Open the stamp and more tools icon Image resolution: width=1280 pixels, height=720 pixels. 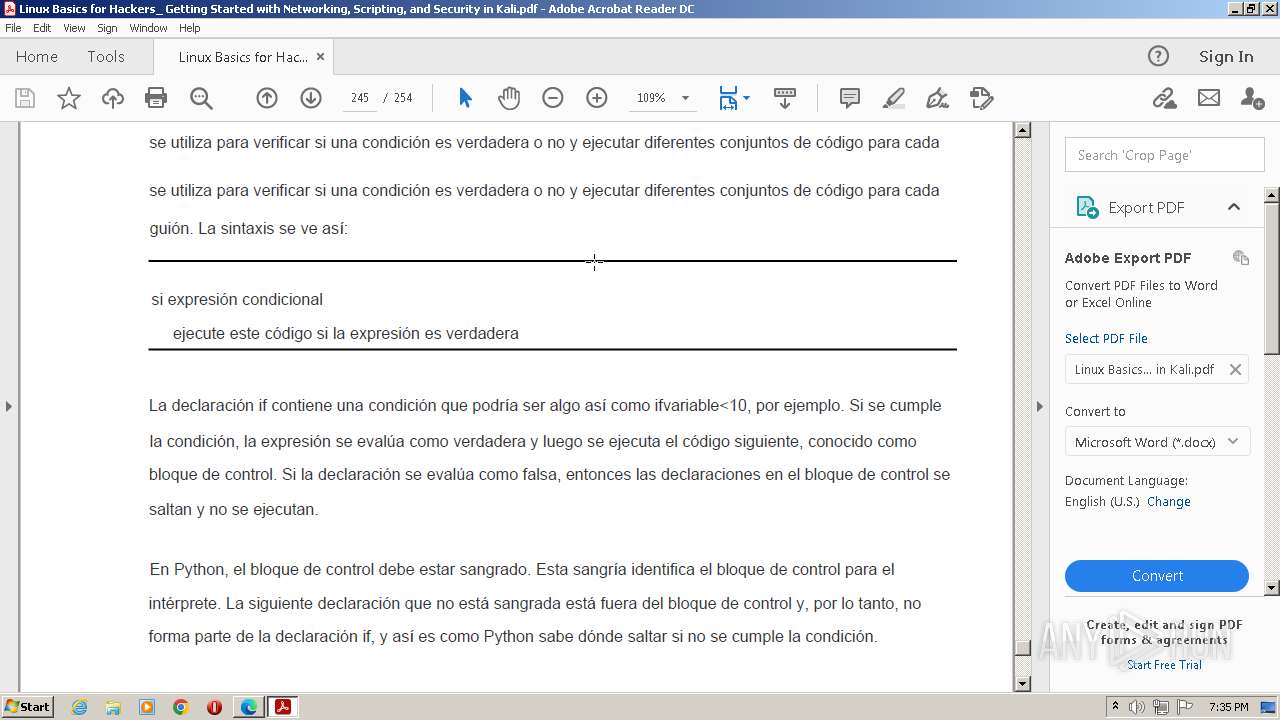coord(982,98)
